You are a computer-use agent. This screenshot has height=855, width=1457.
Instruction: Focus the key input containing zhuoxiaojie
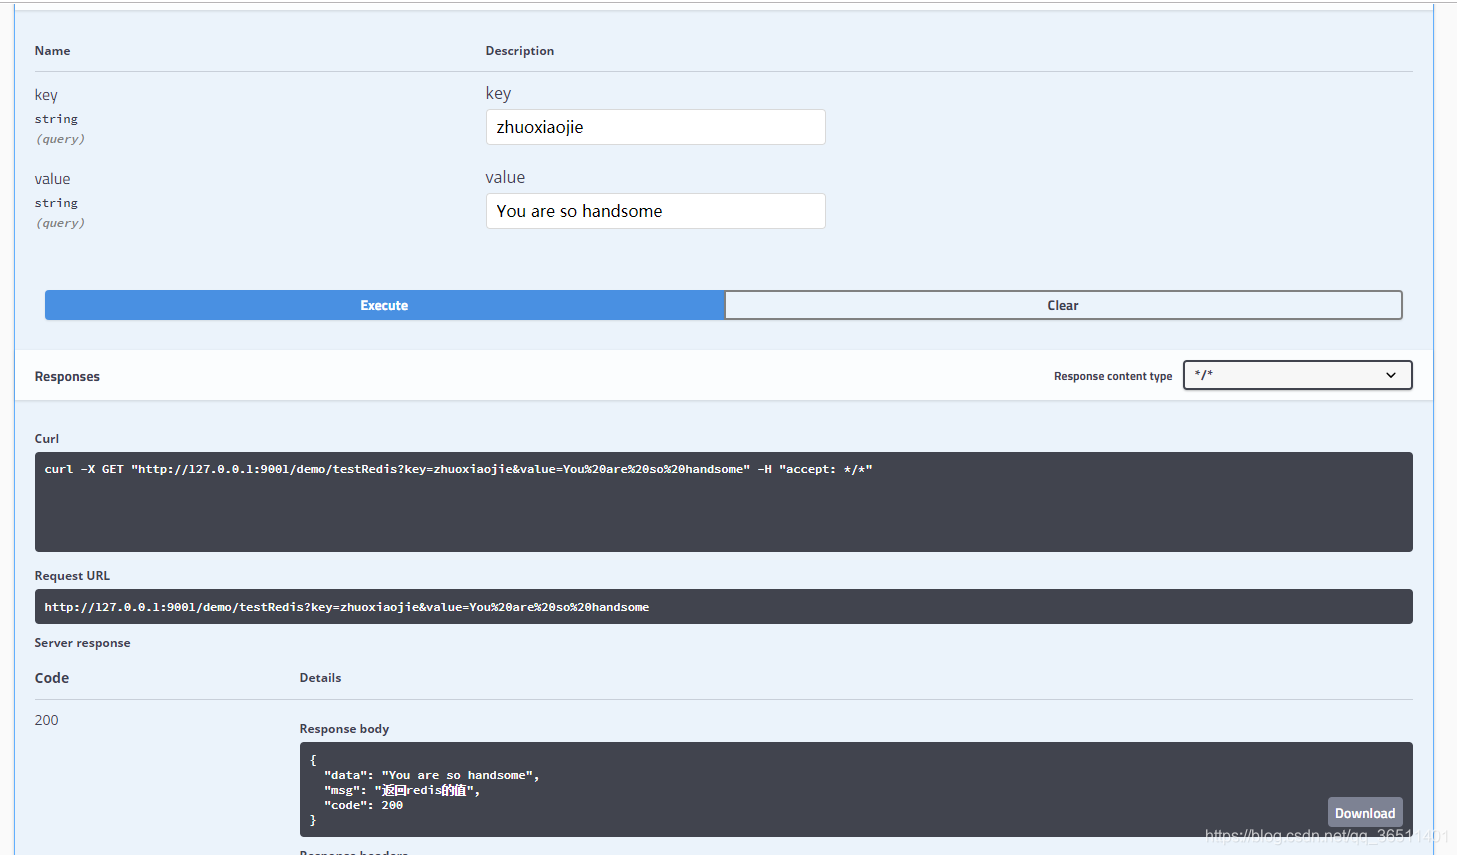(655, 127)
